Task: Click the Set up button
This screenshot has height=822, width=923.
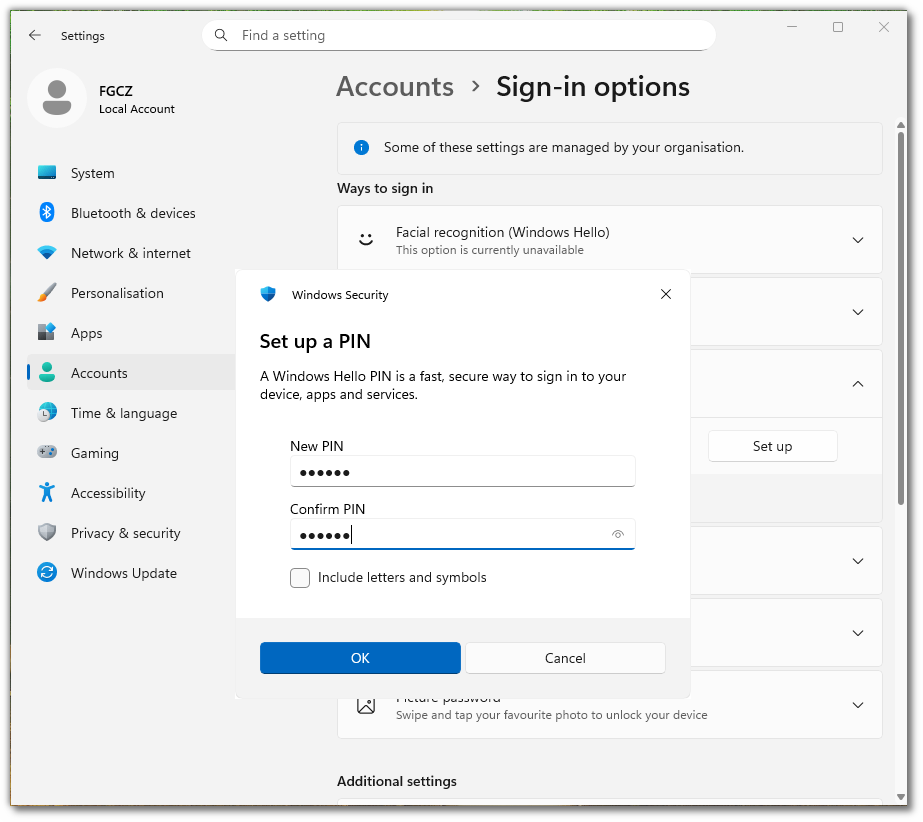Action: point(772,446)
